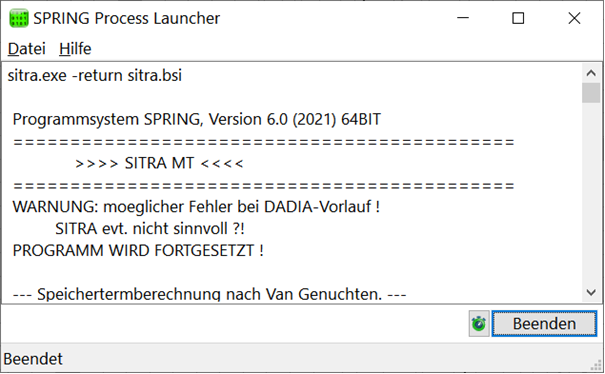Click the Beendet status bar text
The image size is (605, 374).
coord(33,359)
